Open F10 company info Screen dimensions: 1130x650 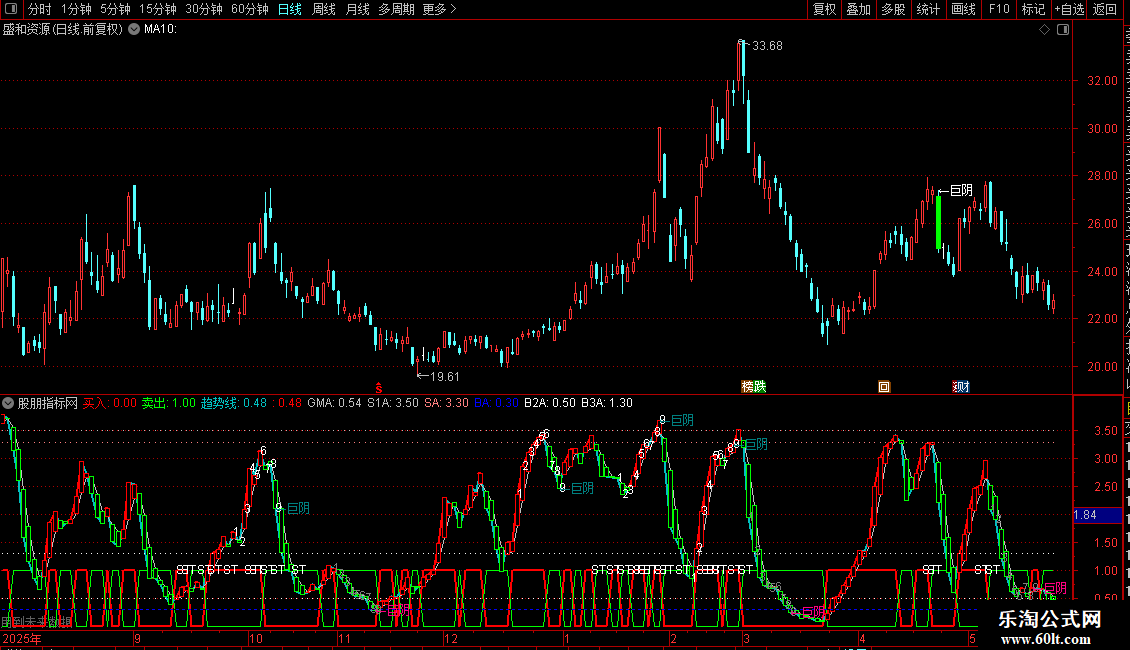click(999, 9)
